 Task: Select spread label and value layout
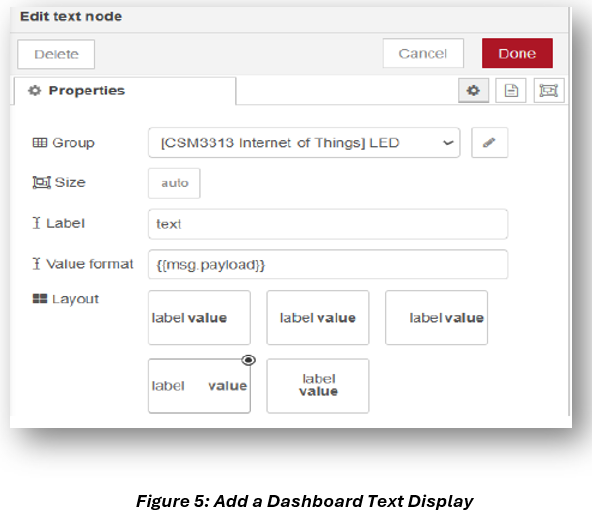pyautogui.click(x=199, y=386)
